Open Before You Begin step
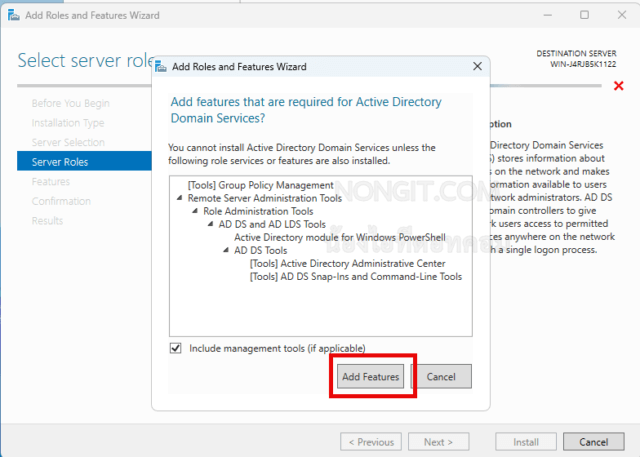 pos(71,103)
